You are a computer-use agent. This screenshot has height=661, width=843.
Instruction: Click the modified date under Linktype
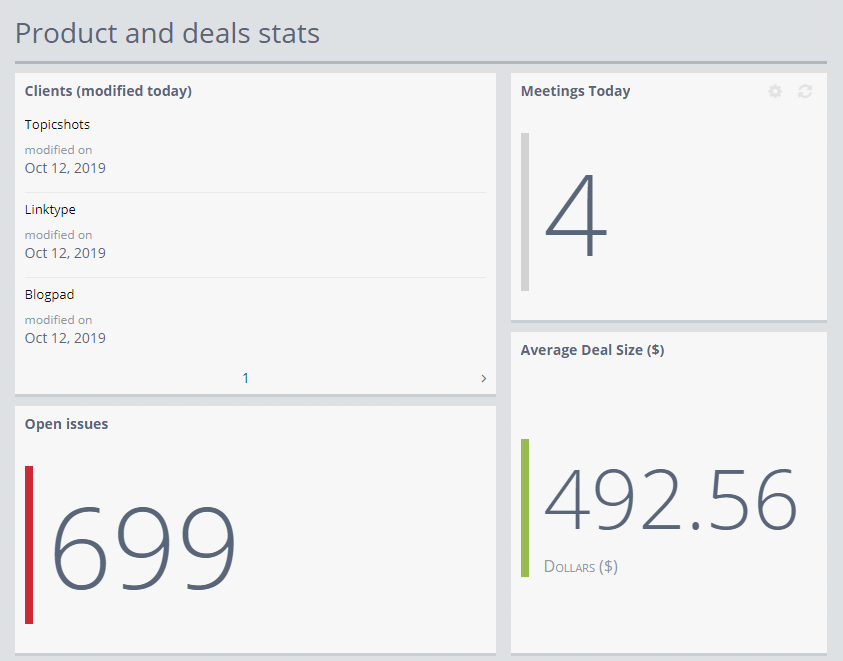point(65,253)
